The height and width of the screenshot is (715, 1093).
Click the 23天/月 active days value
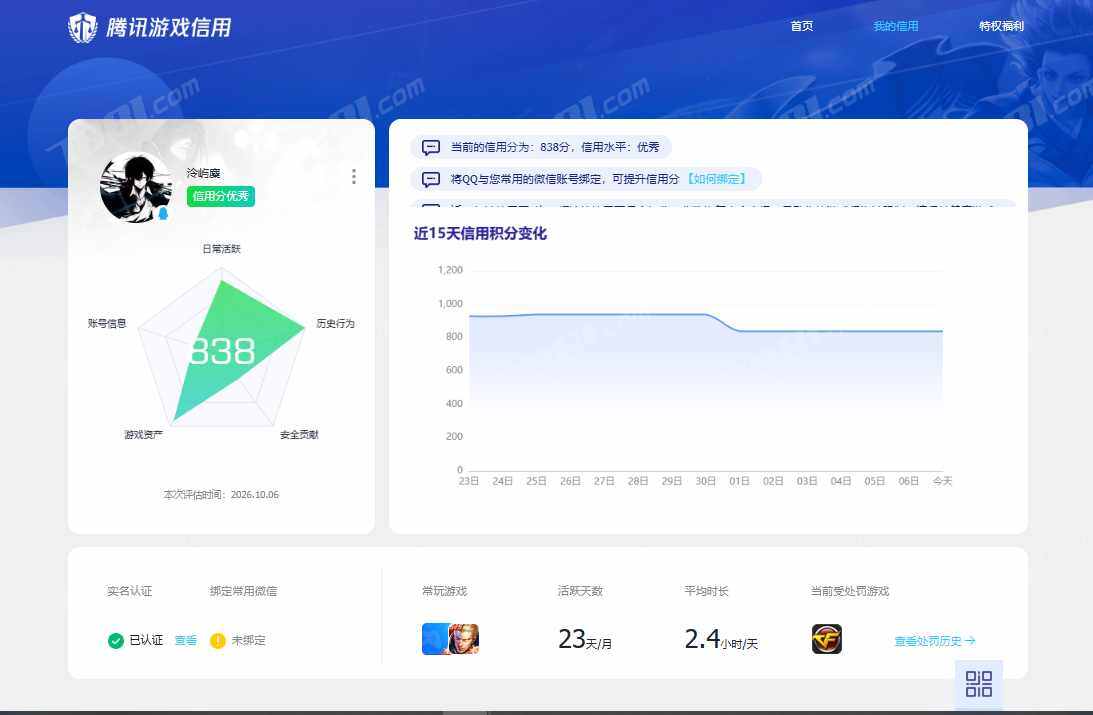tap(585, 639)
